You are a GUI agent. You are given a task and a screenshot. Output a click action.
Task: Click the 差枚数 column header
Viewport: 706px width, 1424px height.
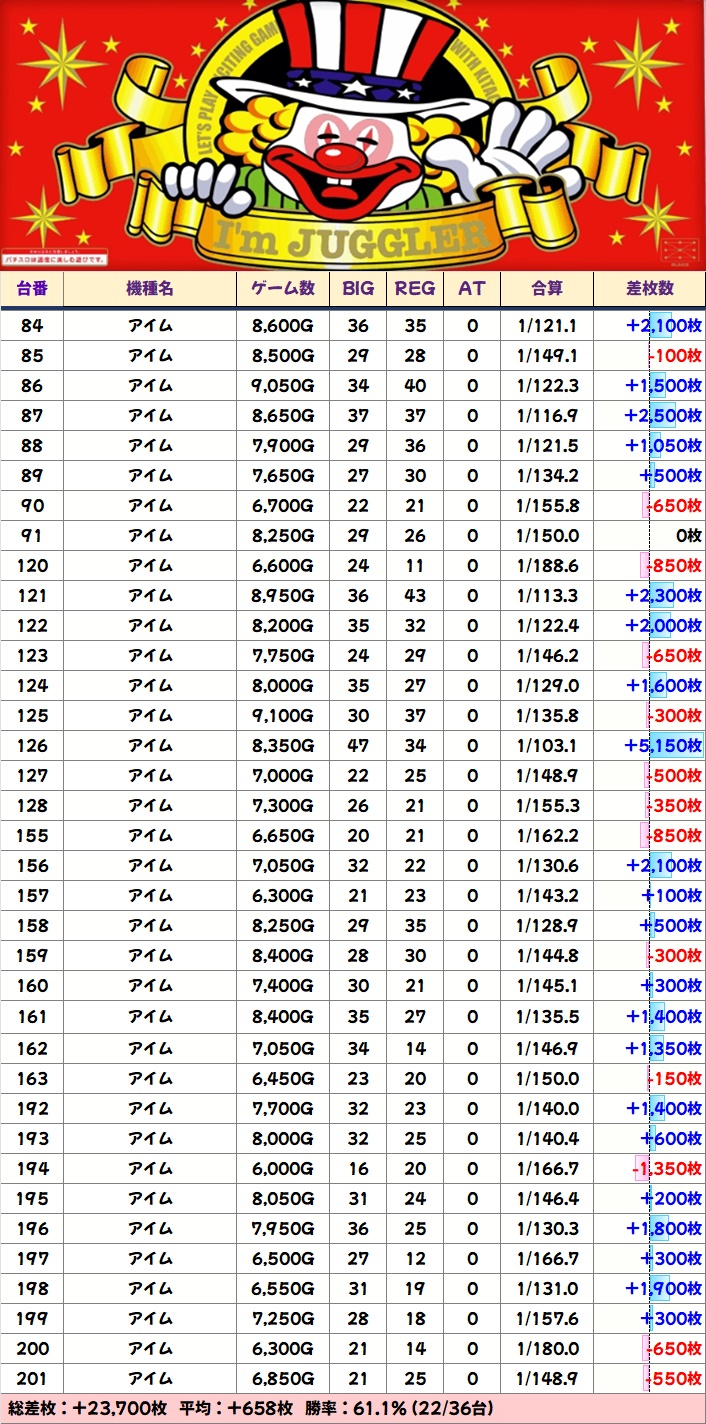click(650, 288)
